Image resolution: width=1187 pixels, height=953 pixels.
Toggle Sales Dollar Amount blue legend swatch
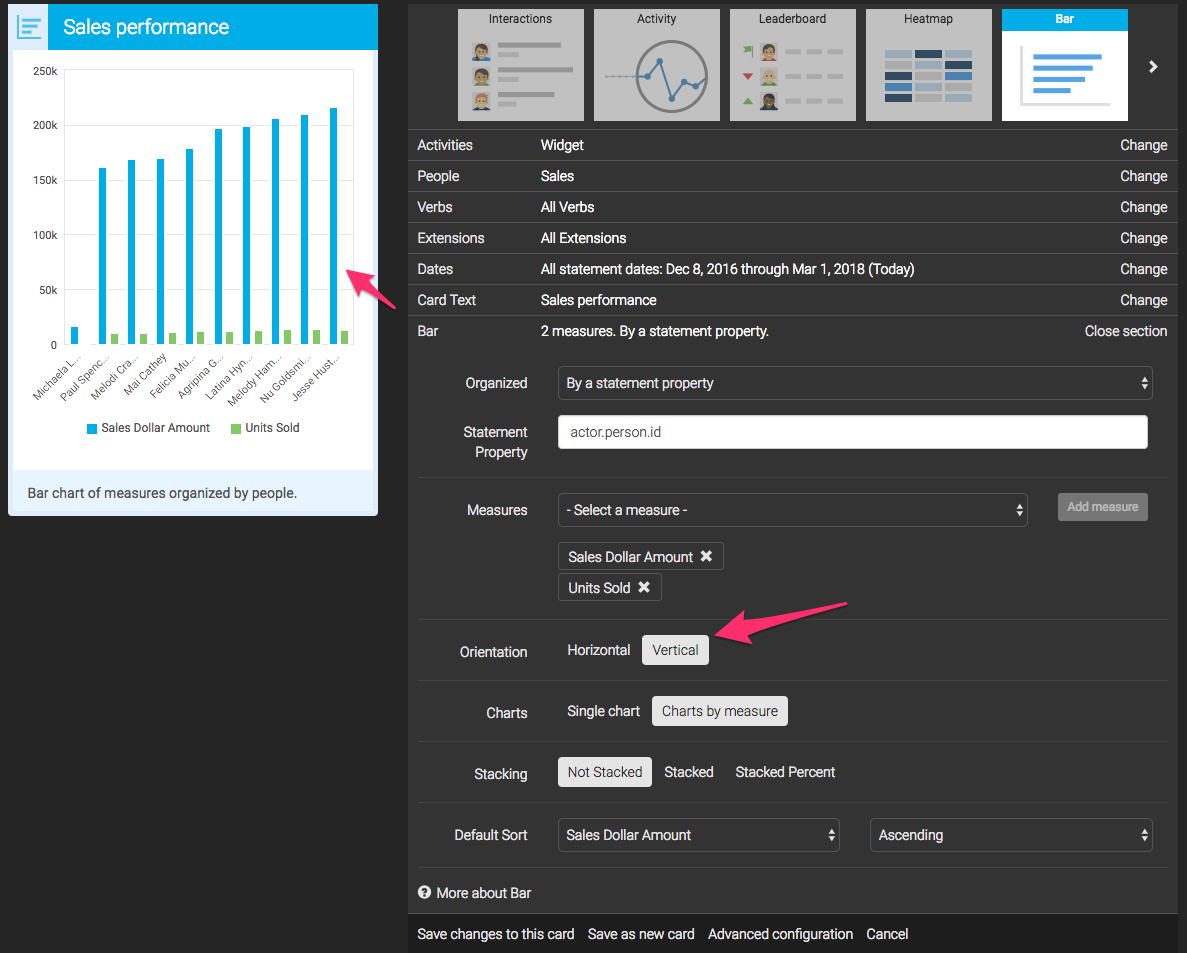[x=92, y=428]
